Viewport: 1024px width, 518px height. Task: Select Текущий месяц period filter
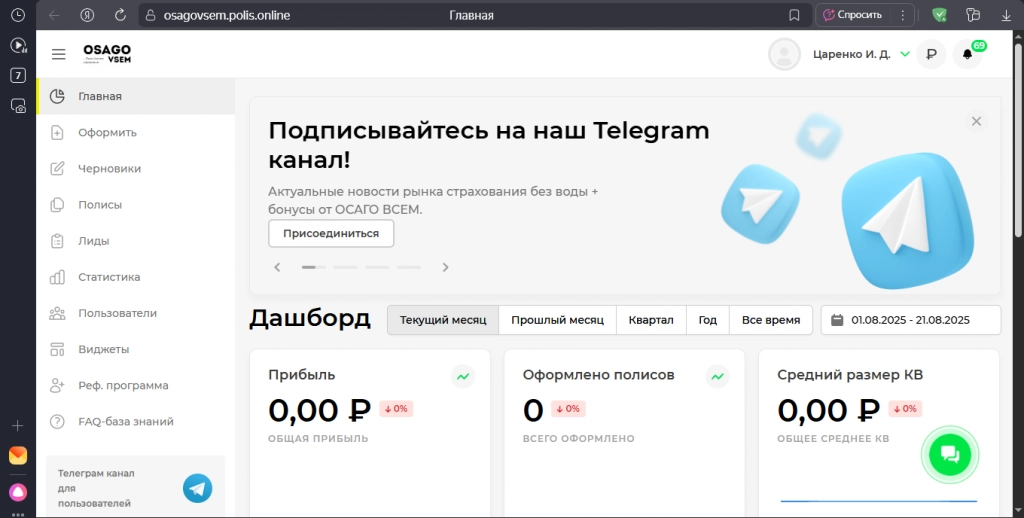click(x=443, y=320)
